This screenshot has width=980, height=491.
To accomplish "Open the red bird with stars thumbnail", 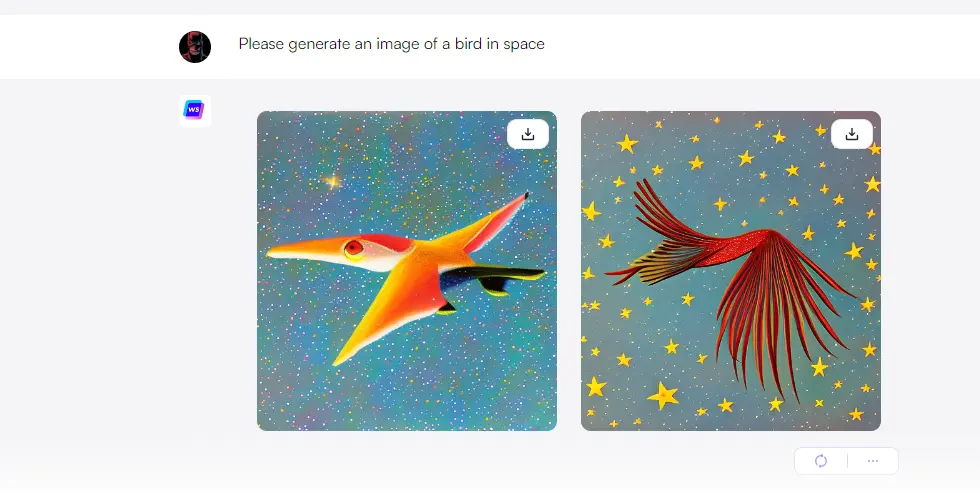I will click(731, 270).
